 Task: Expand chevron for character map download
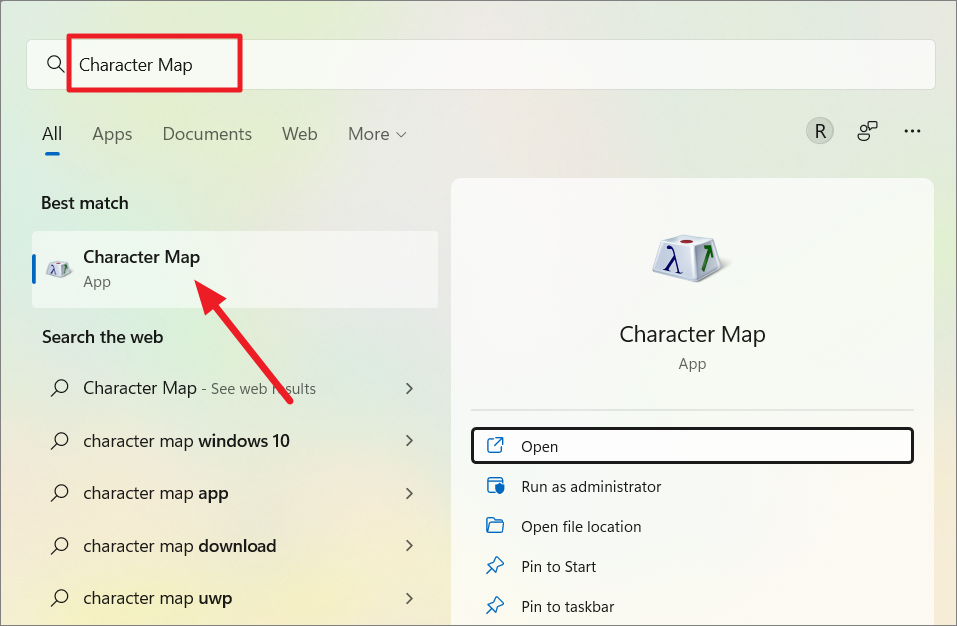tap(410, 545)
